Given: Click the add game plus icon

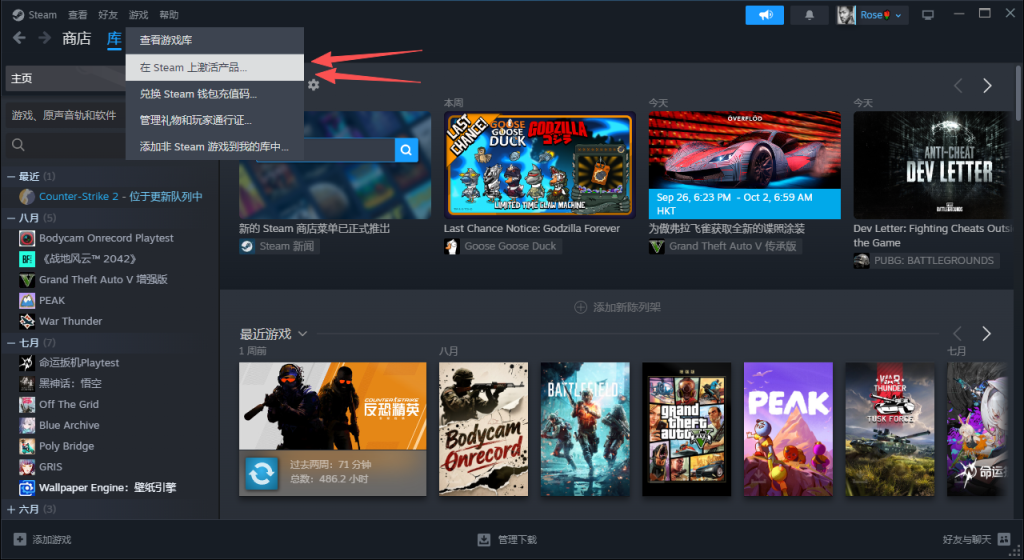Looking at the screenshot, I should [x=19, y=540].
